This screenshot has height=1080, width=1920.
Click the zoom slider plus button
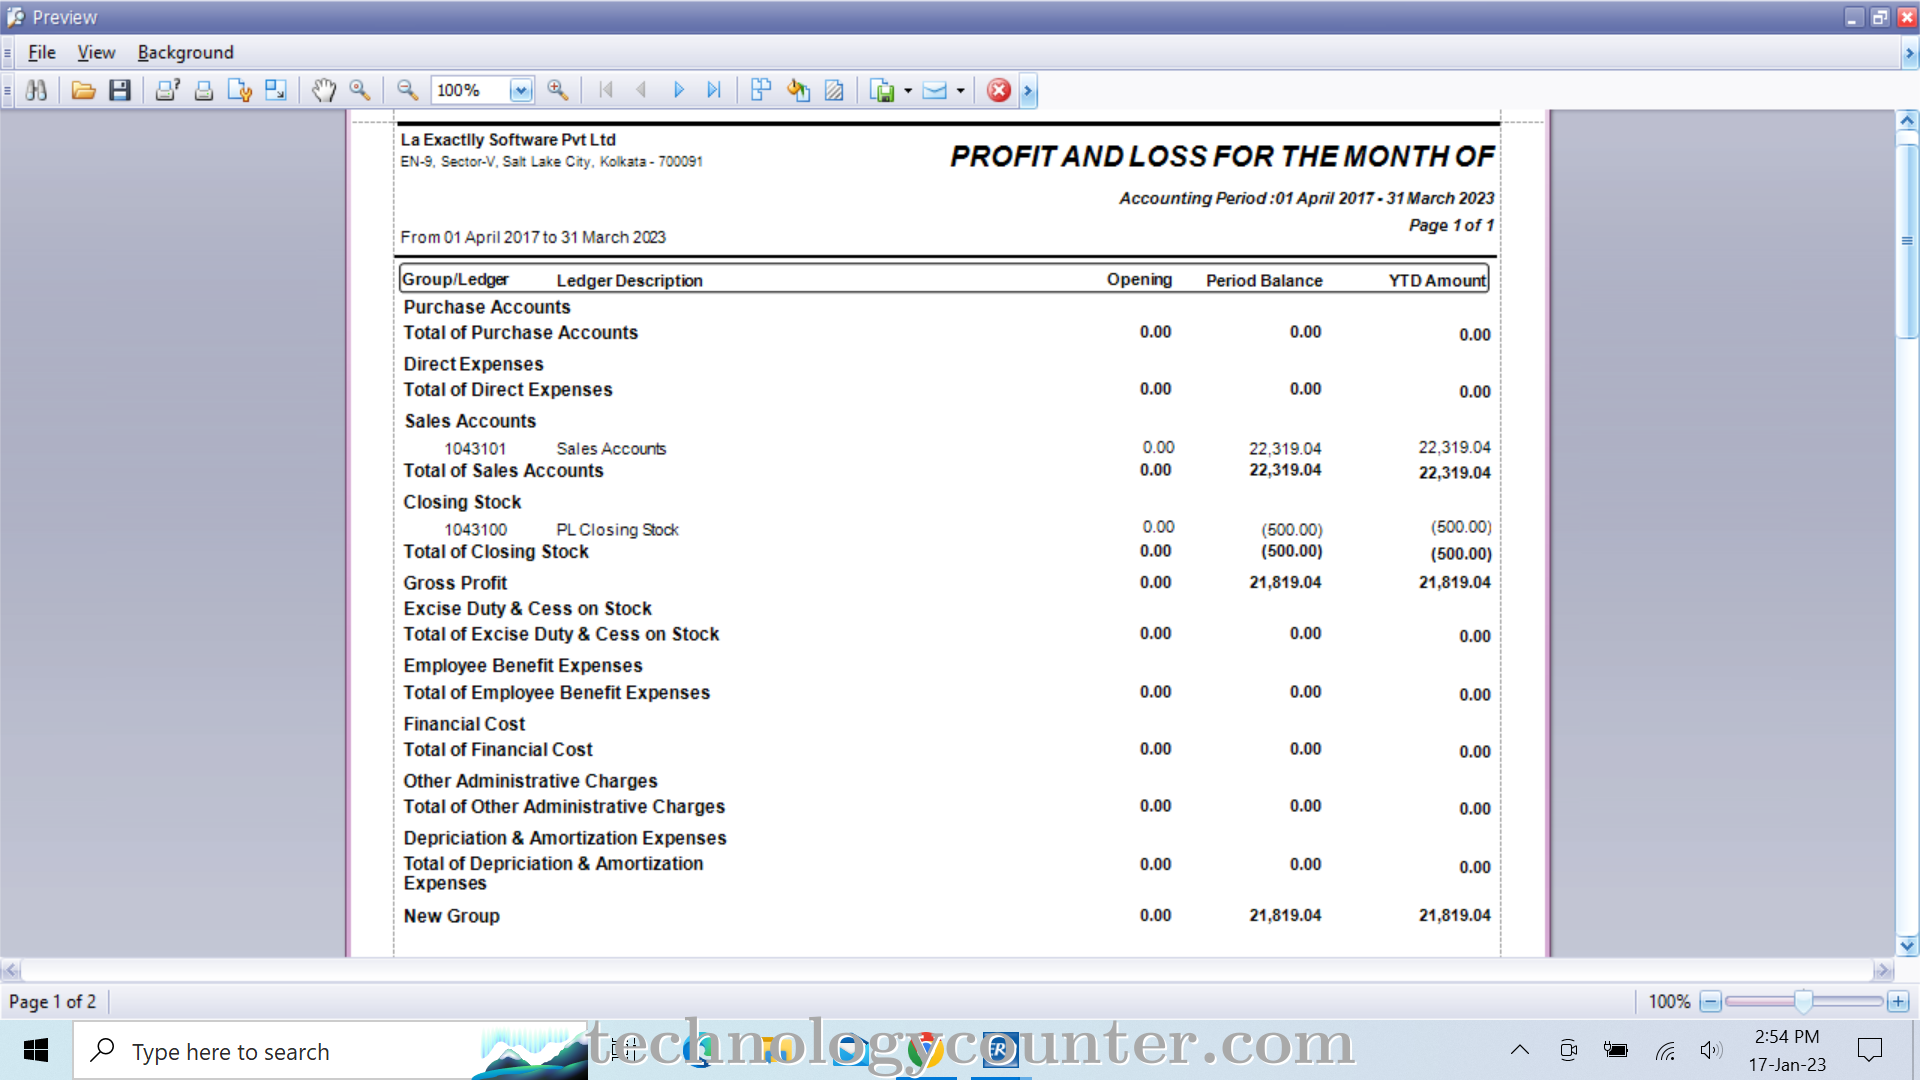[x=1898, y=1001]
